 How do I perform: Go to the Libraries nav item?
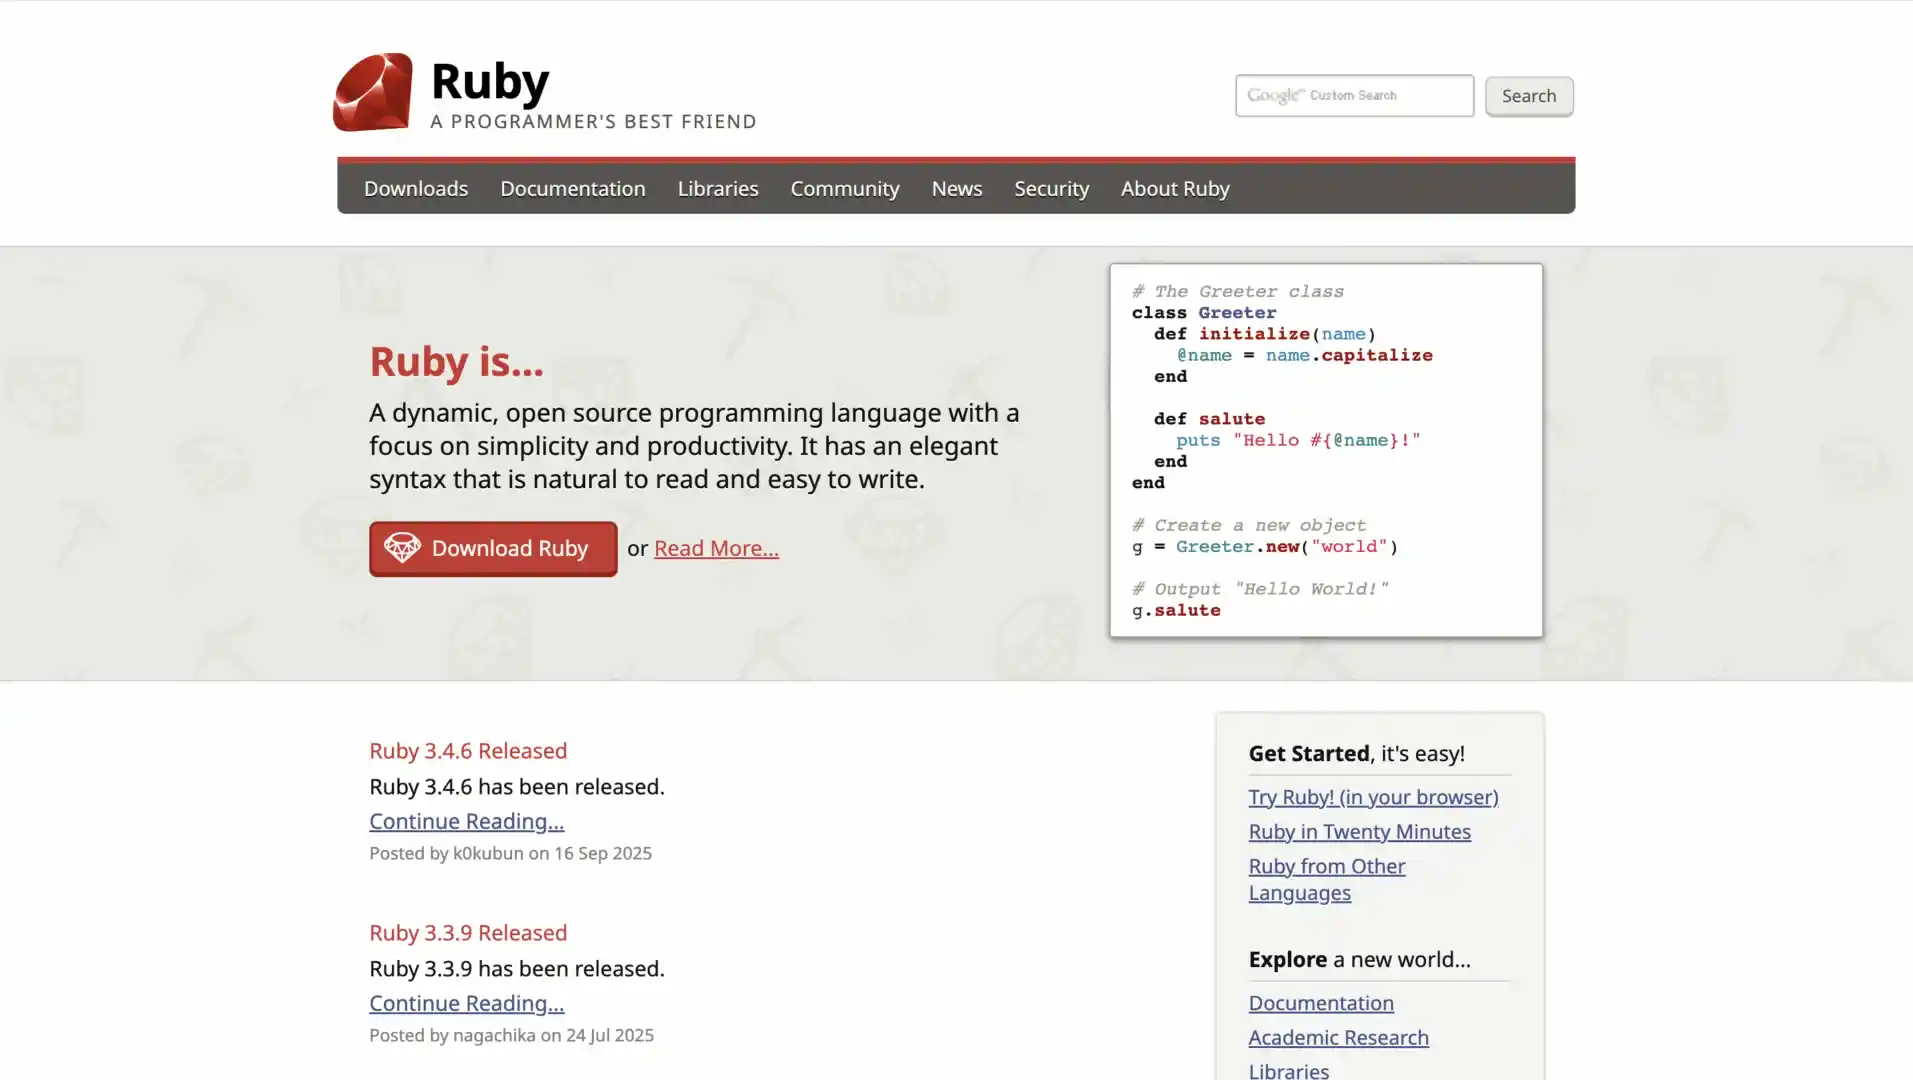pyautogui.click(x=717, y=188)
